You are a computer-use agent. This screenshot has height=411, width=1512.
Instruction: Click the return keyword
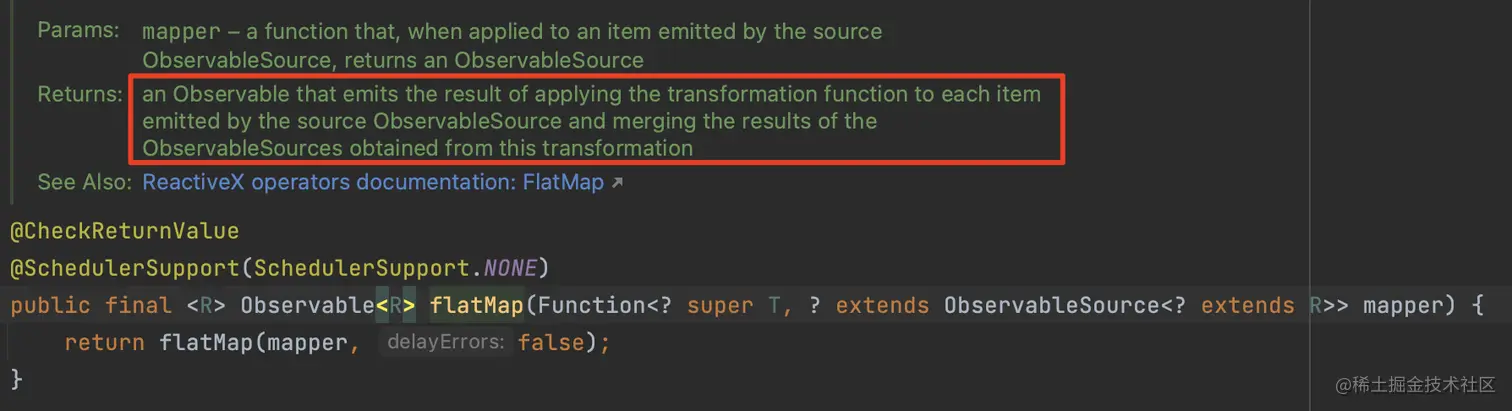click(x=105, y=343)
